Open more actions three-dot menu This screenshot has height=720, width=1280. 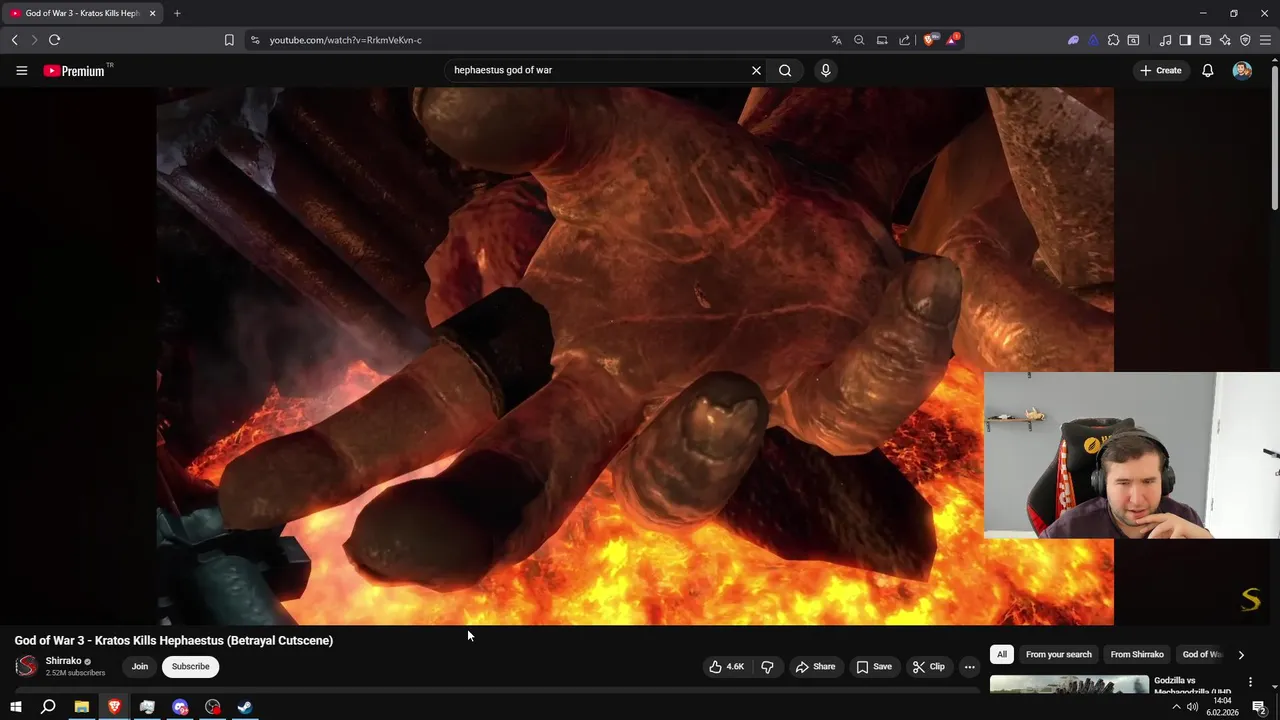click(969, 666)
